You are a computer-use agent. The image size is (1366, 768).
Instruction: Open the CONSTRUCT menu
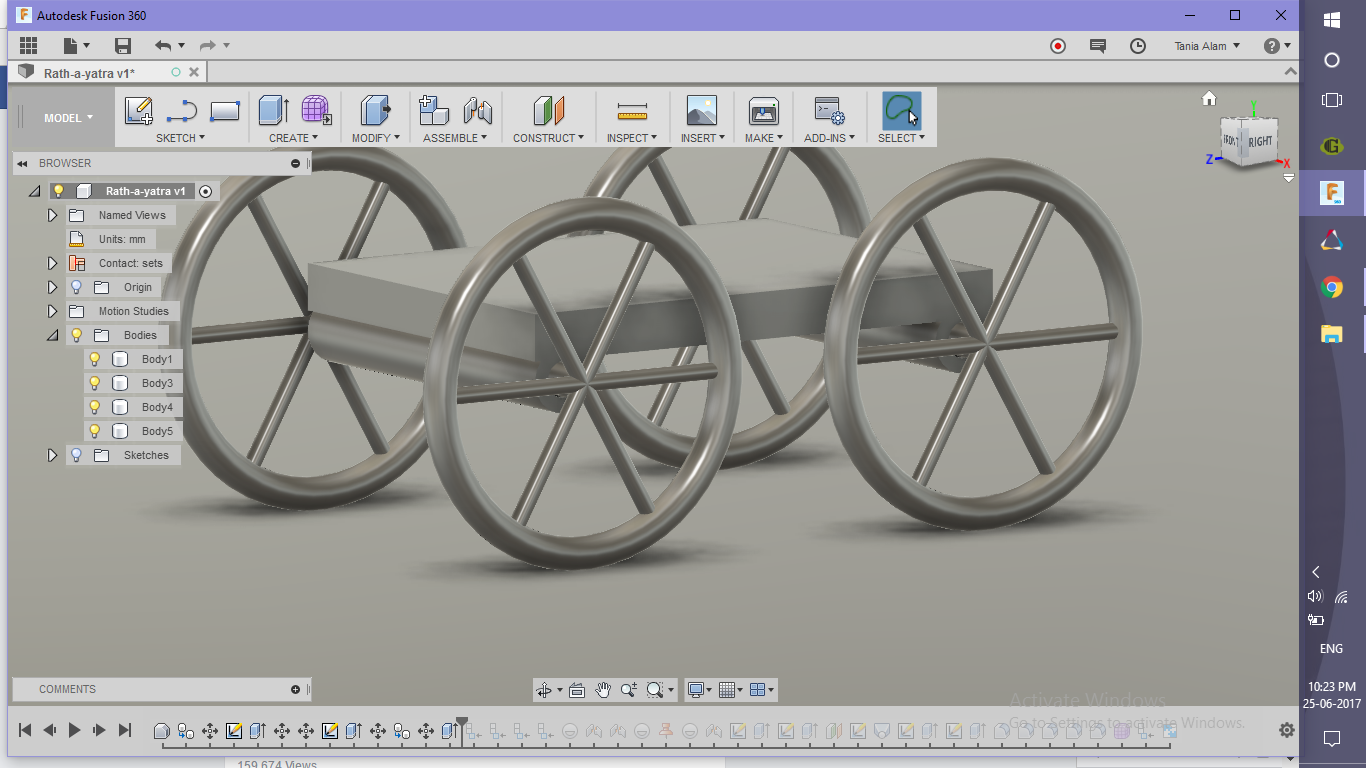548,138
